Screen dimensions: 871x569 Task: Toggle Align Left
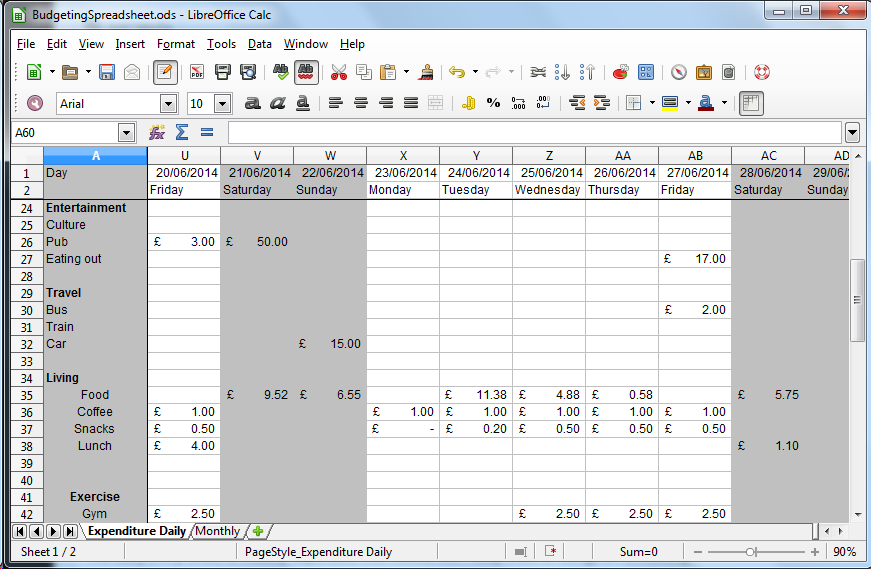[x=336, y=103]
